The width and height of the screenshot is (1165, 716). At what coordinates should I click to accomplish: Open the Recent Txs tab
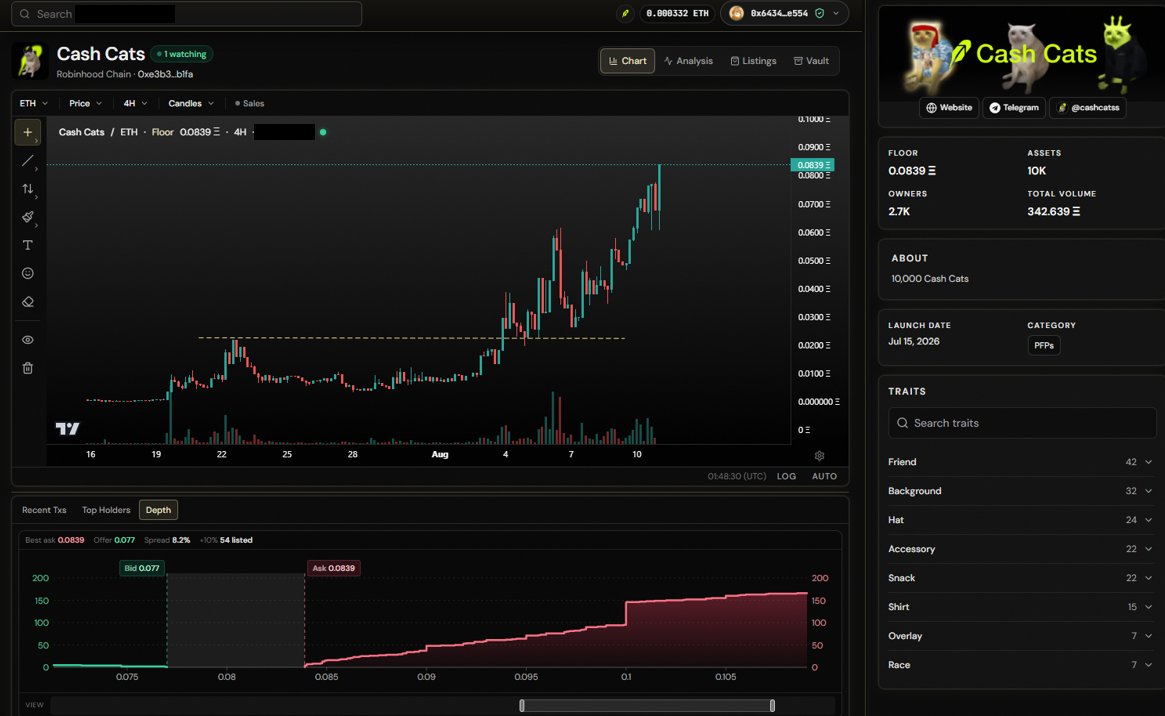click(x=44, y=510)
